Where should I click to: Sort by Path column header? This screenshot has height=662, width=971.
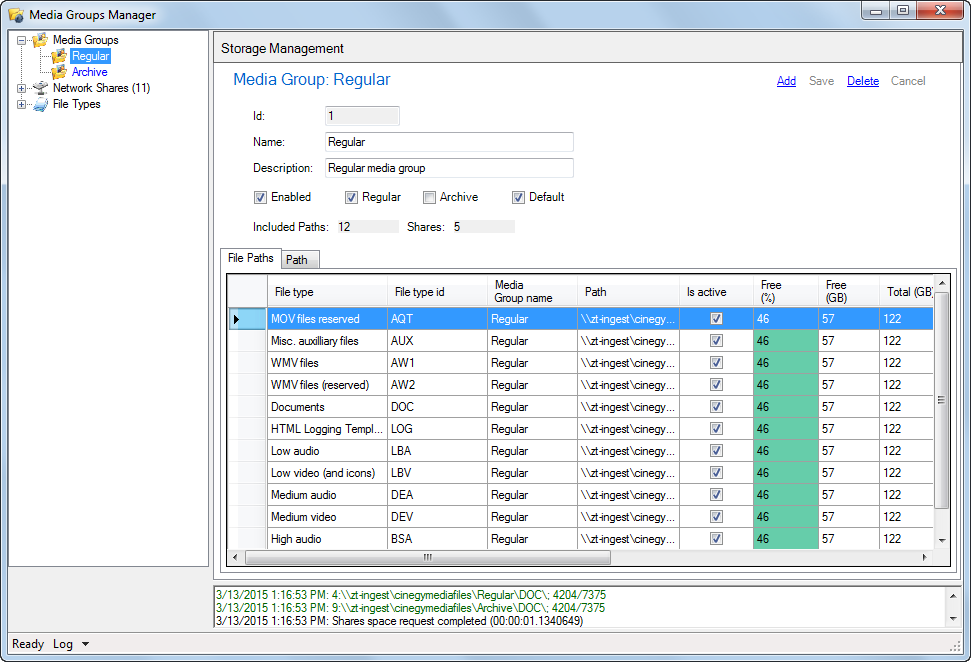(629, 292)
